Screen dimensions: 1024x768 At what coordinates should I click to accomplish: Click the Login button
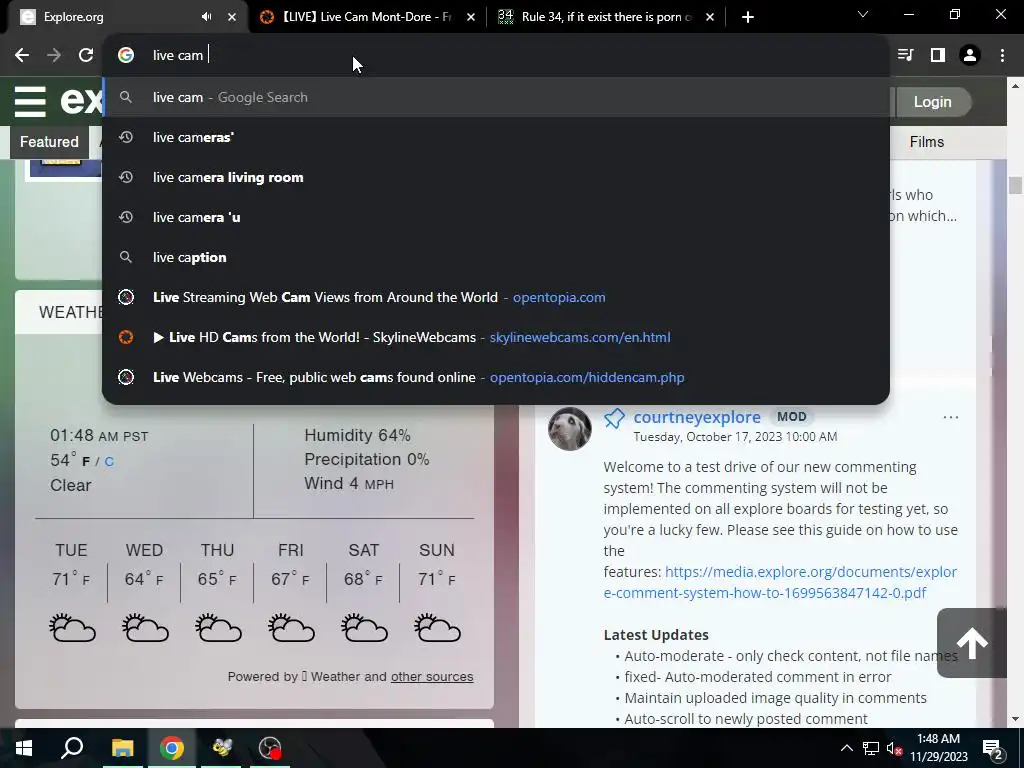pos(933,102)
